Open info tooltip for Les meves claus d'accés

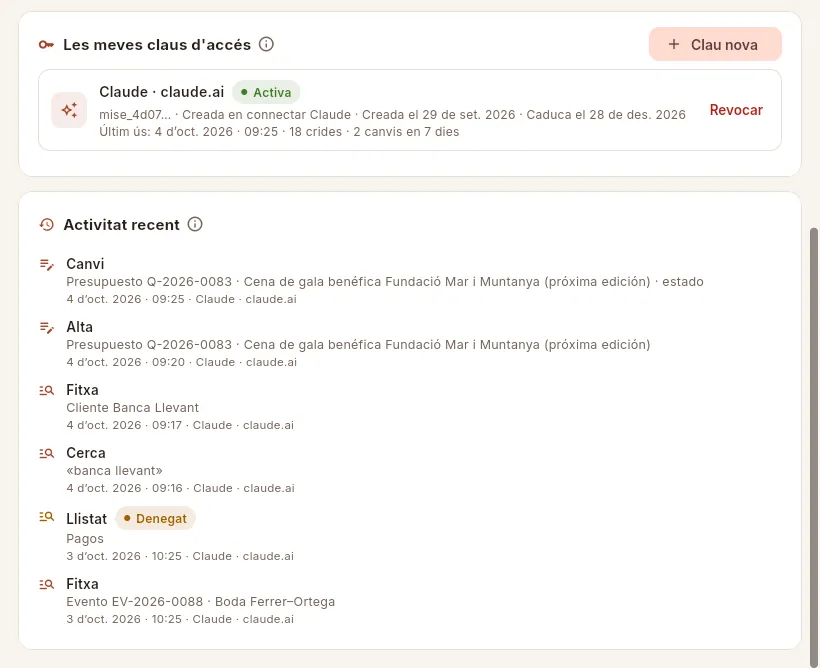(x=266, y=44)
